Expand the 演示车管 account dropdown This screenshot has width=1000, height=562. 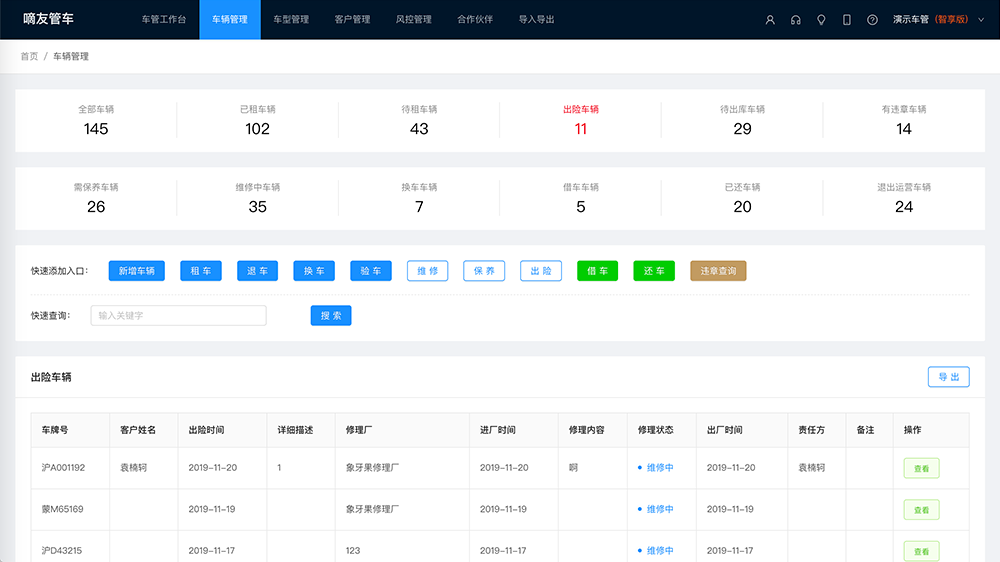(930, 20)
